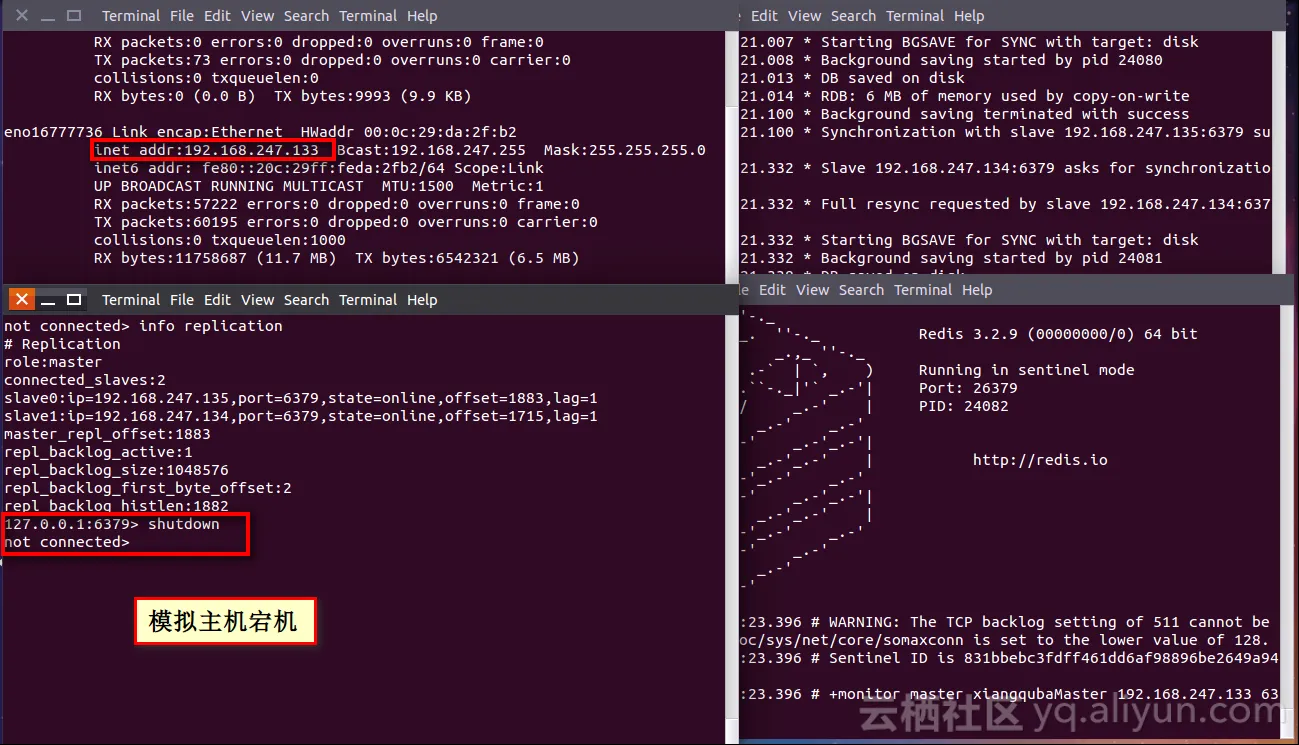Open Edit menu in ifconfig terminal
Viewport: 1299px width, 745px height.
pos(217,16)
